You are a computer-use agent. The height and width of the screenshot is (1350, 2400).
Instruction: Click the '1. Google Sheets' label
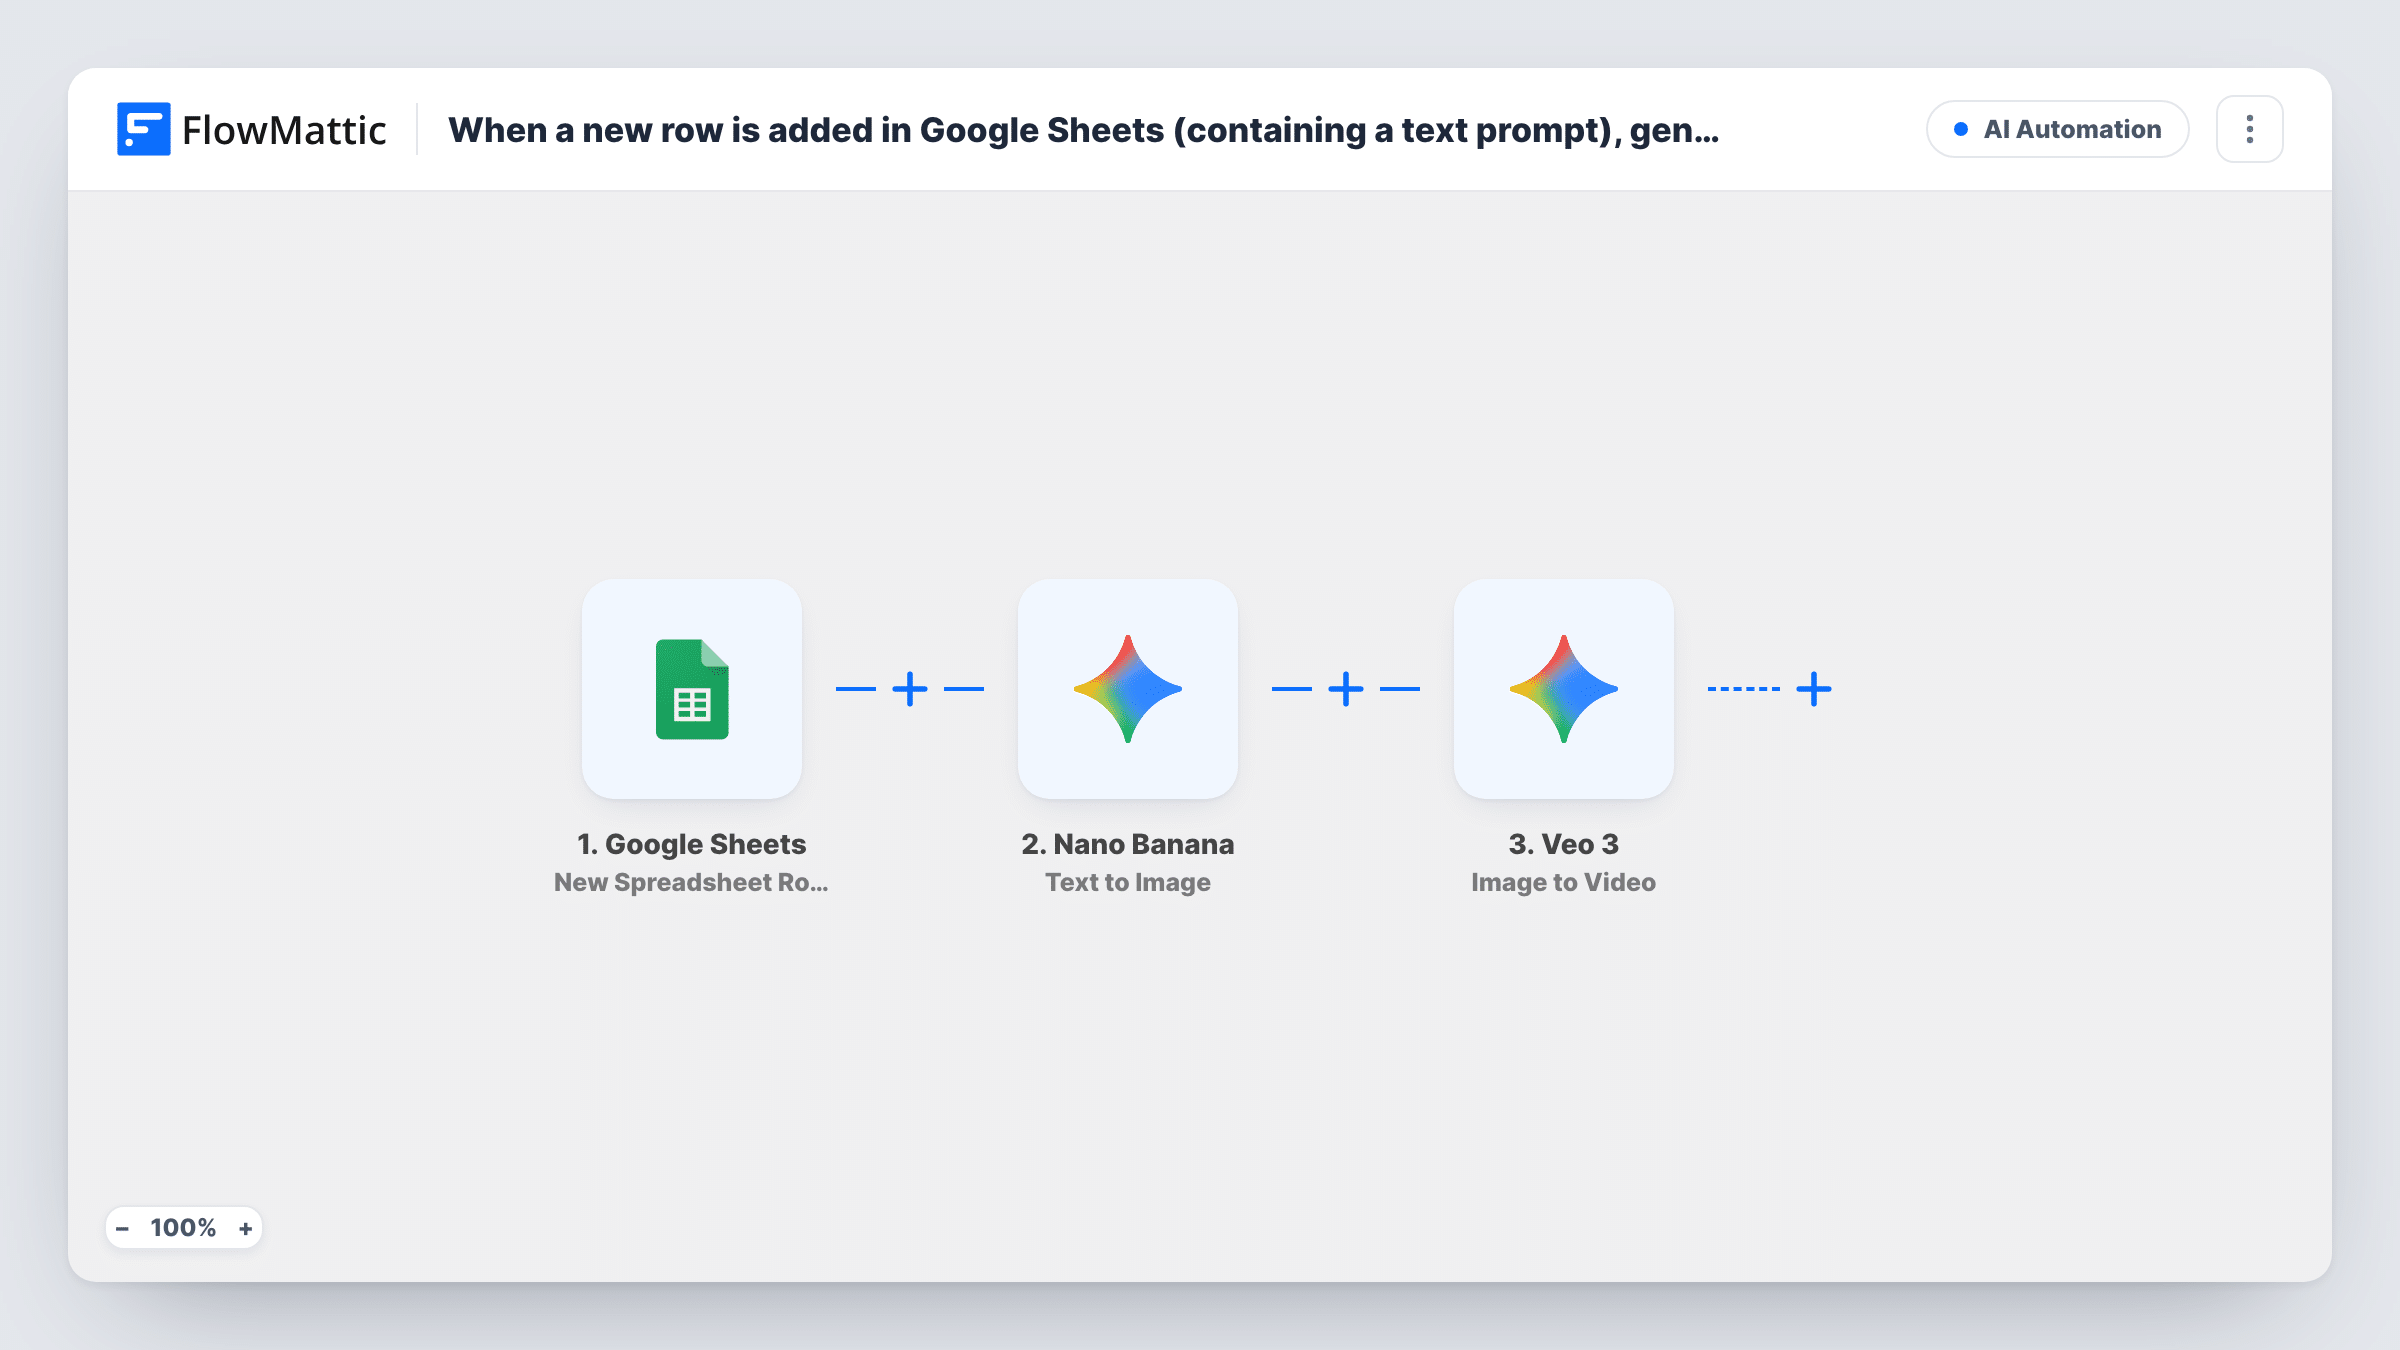691,844
